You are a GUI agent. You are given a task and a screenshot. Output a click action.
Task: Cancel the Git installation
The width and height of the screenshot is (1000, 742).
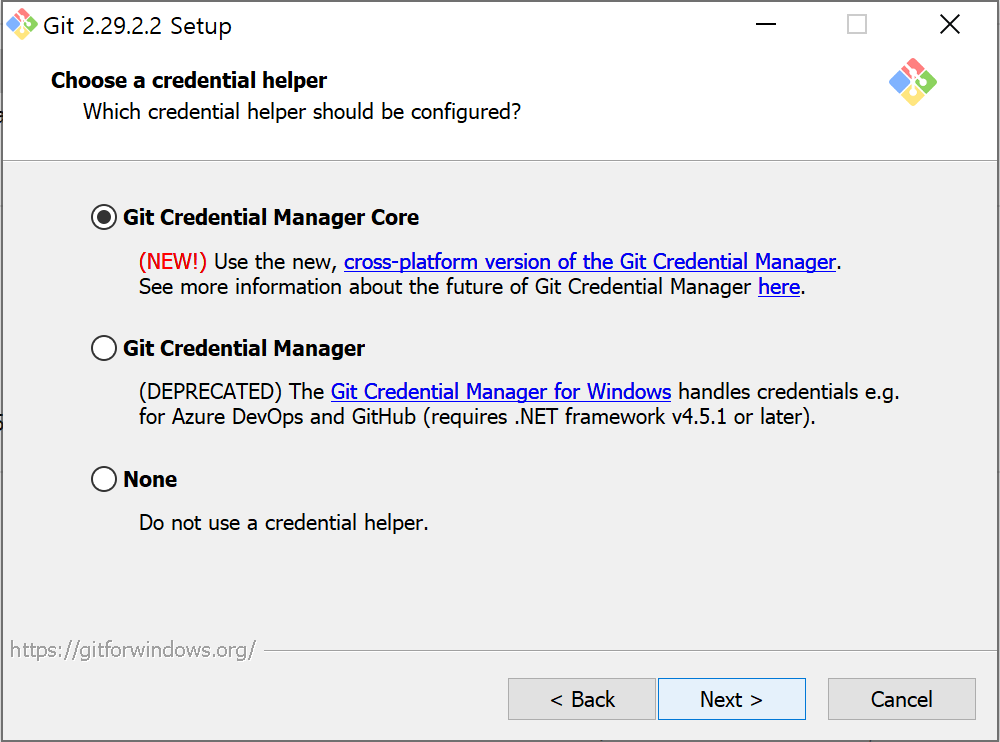[x=901, y=699]
